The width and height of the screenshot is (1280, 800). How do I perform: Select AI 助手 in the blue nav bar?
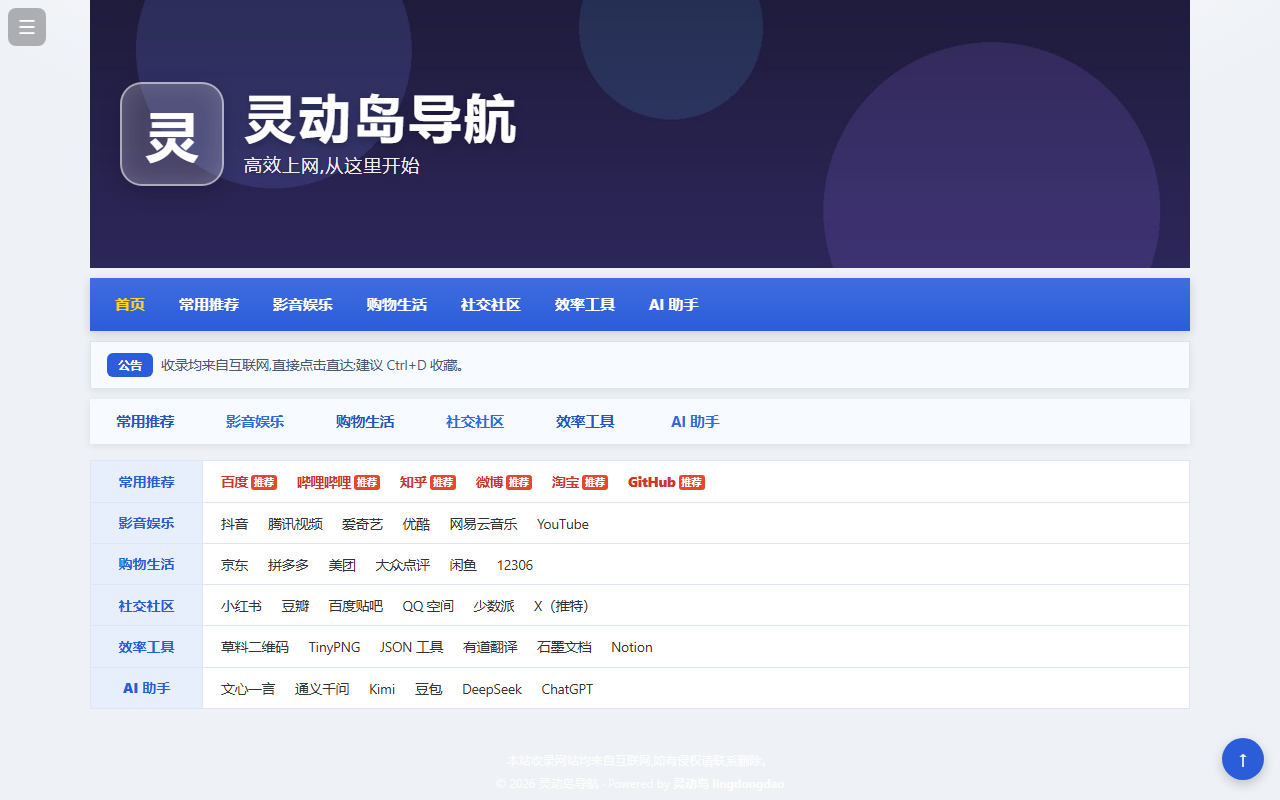click(x=674, y=305)
